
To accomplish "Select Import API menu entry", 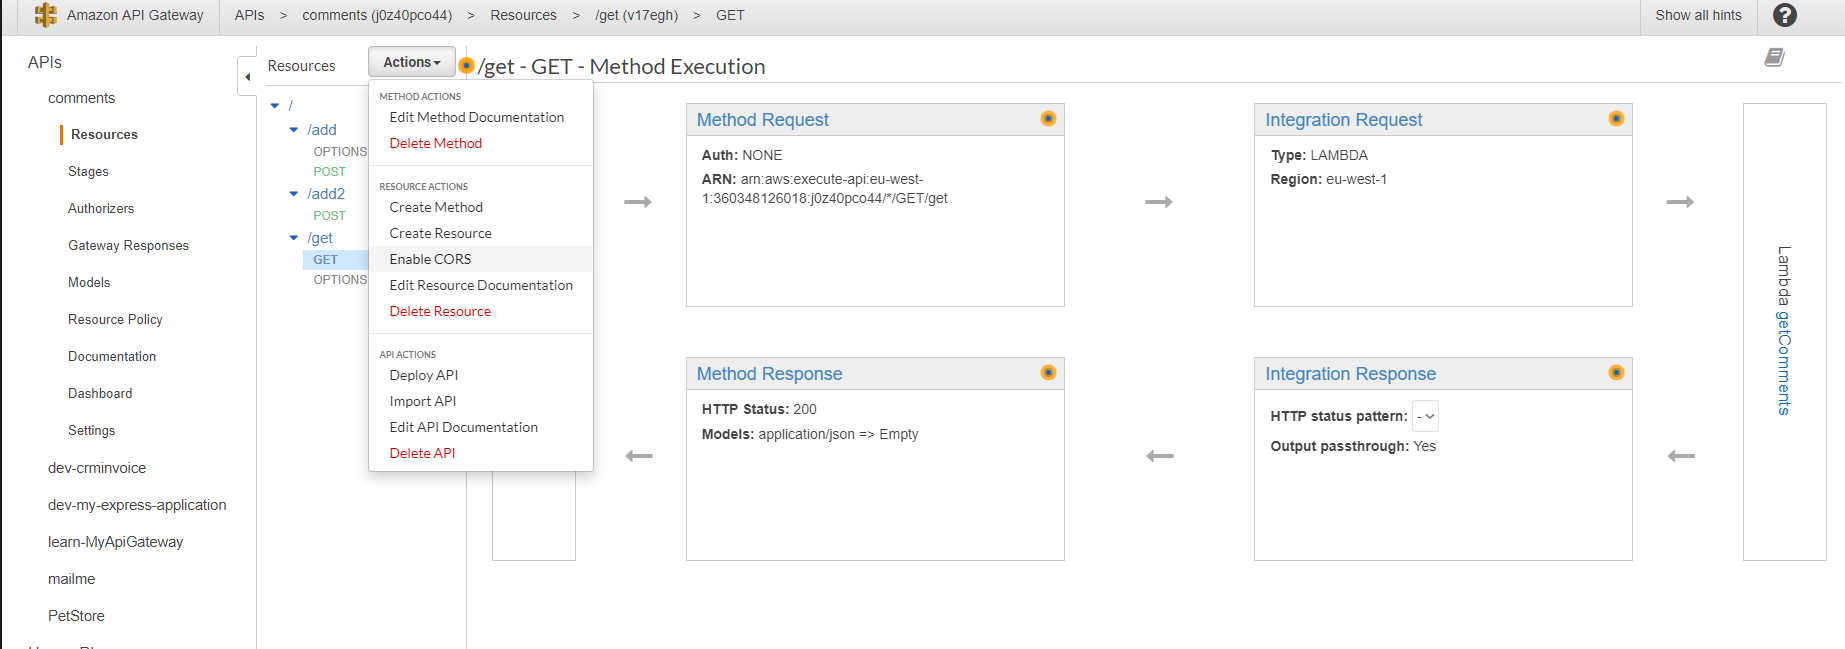I will (x=481, y=401).
